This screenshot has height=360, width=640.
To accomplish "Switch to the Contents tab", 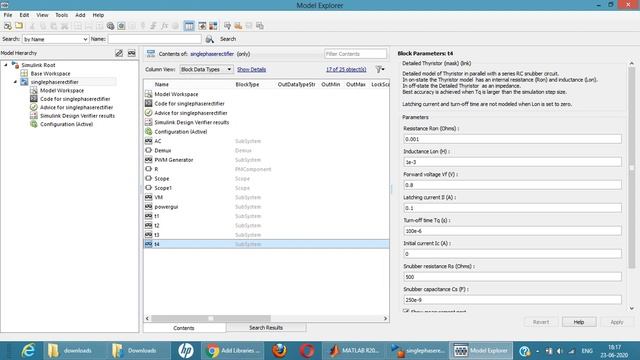I will point(184,328).
